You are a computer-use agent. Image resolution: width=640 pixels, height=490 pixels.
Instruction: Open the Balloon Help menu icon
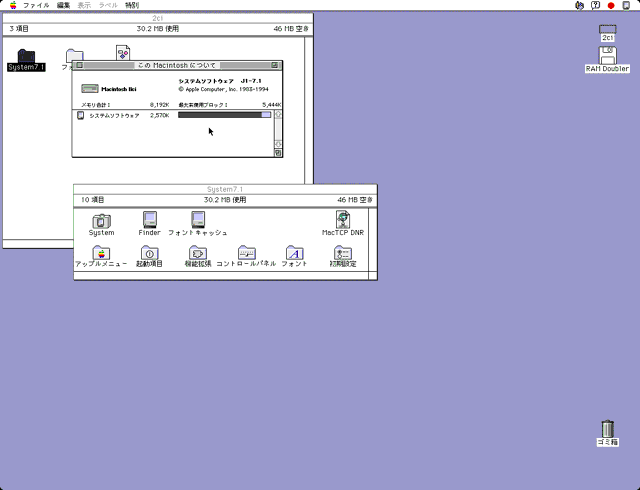pyautogui.click(x=596, y=5)
